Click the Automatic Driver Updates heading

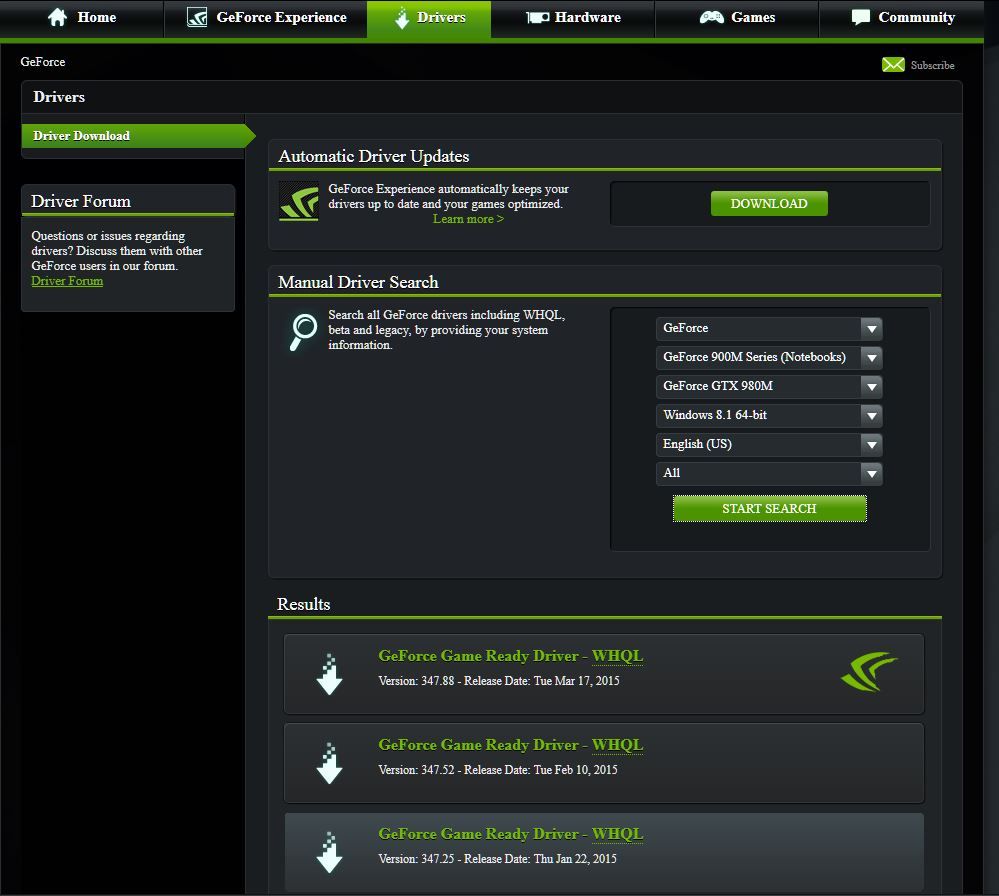coord(373,156)
